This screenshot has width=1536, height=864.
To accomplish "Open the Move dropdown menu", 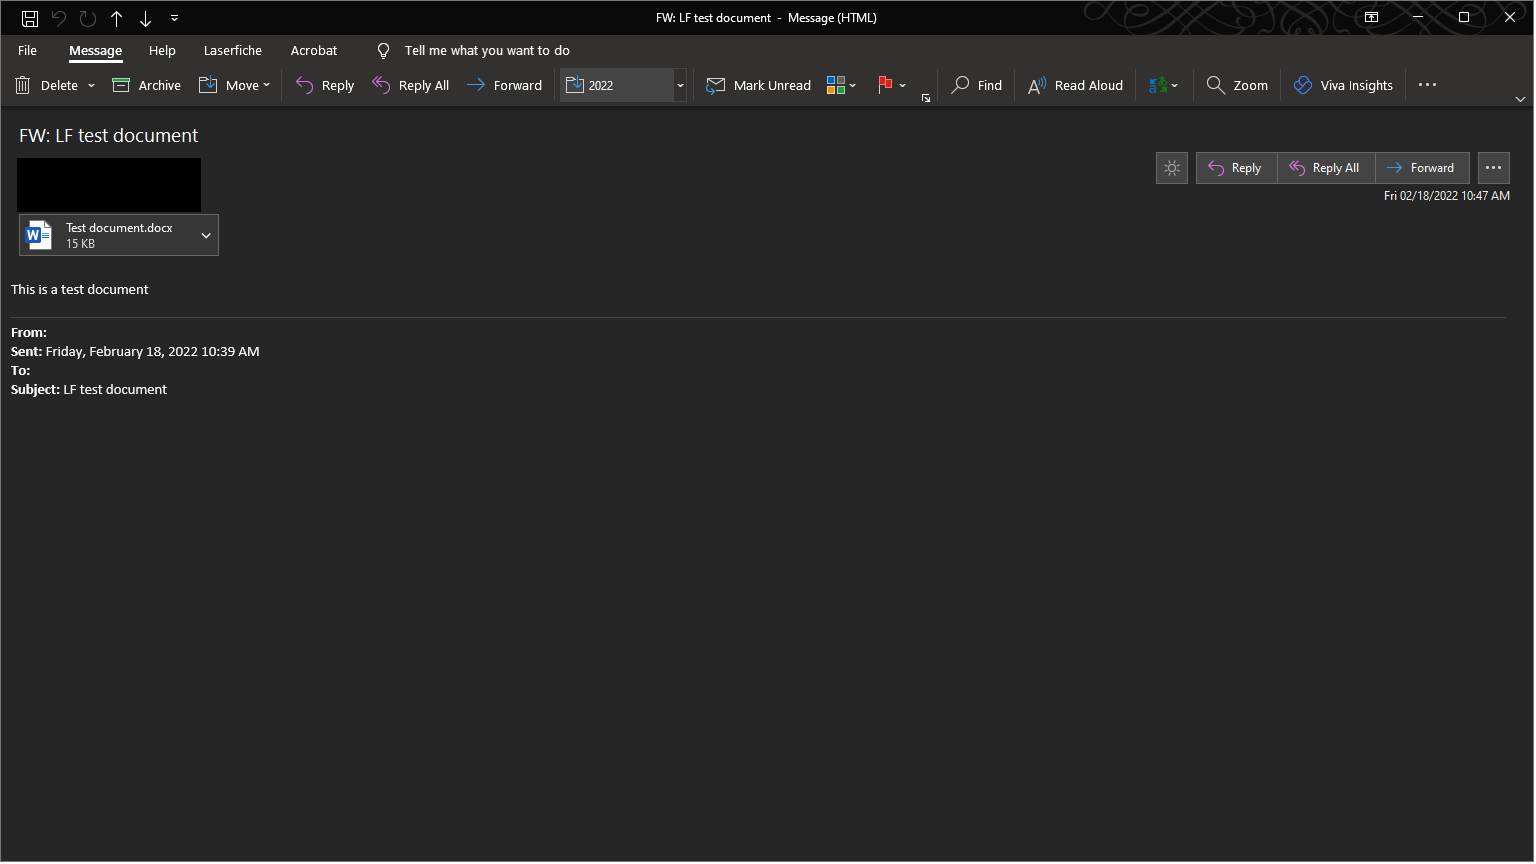I will (x=235, y=86).
